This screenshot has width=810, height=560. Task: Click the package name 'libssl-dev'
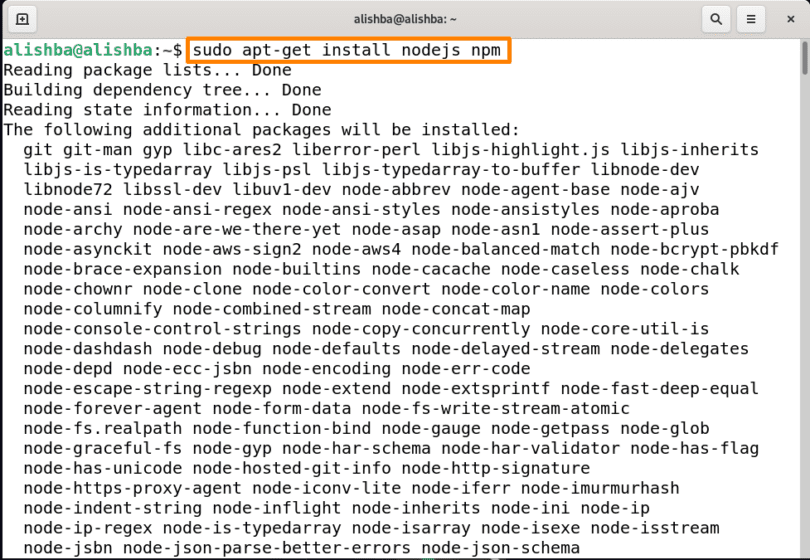(x=172, y=190)
